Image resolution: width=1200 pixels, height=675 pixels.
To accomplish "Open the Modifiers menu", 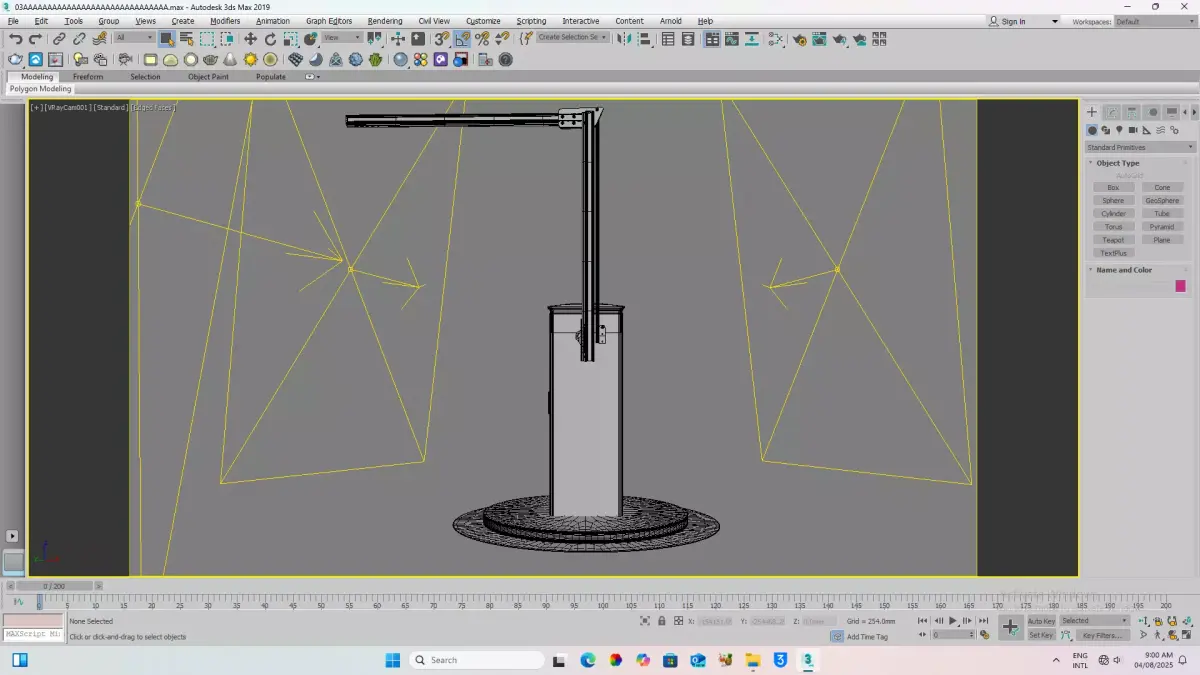I will tap(225, 21).
